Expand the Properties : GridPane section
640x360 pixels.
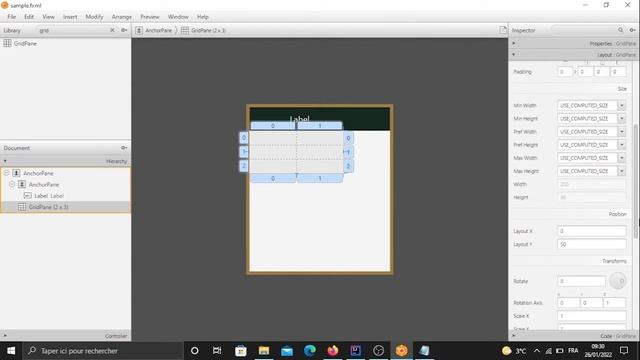tap(513, 43)
